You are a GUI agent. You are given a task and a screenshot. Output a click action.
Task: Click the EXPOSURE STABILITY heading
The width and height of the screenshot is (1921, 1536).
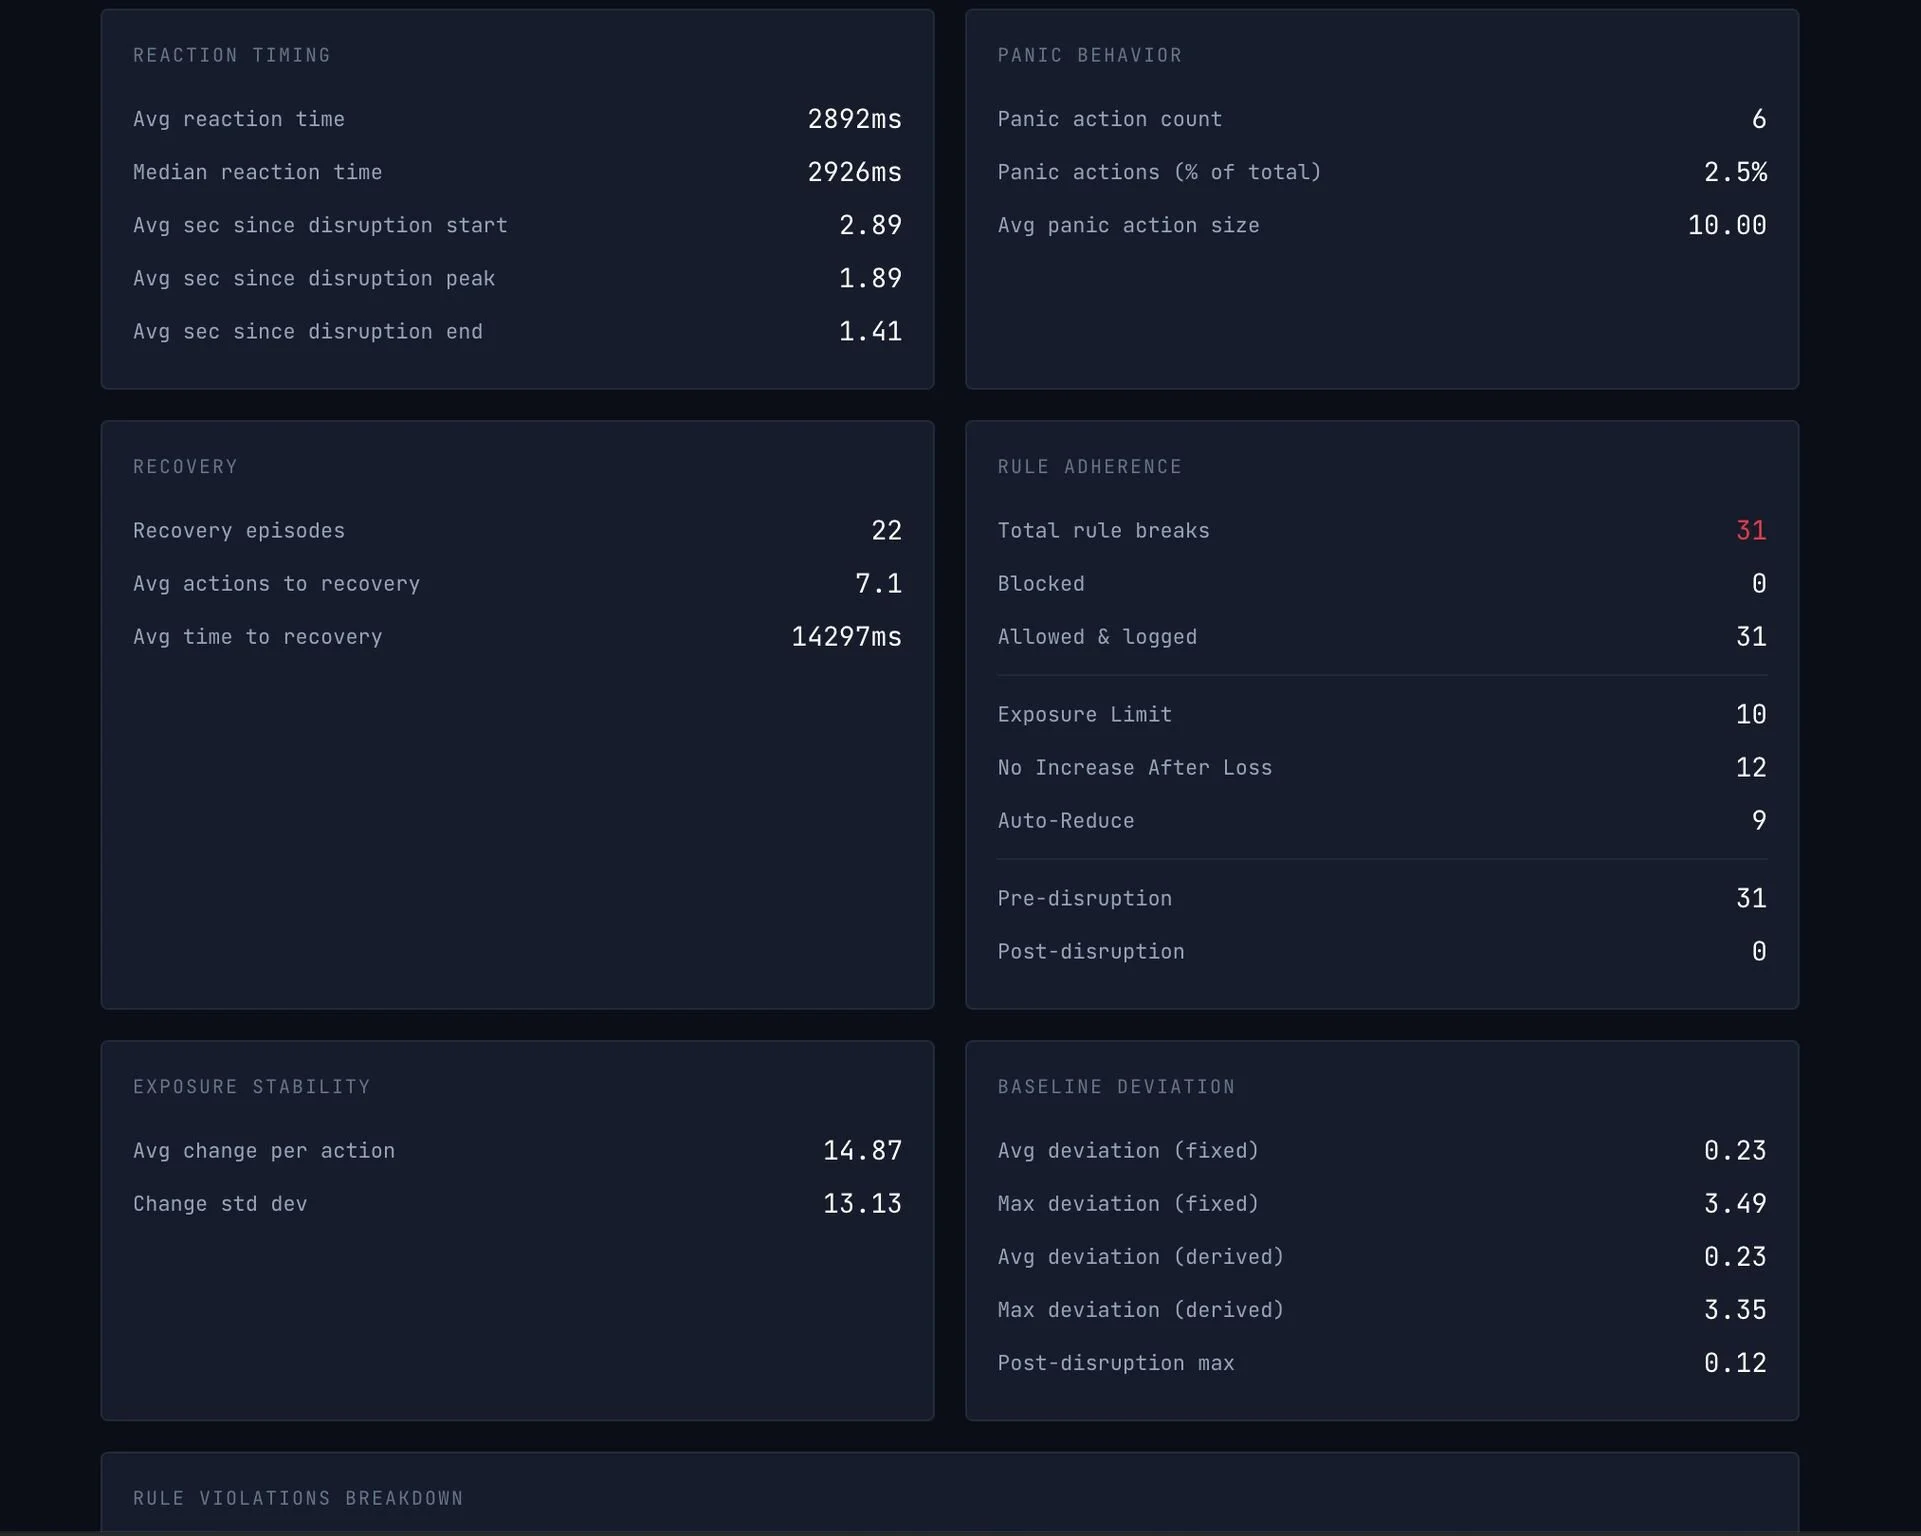pos(252,1087)
